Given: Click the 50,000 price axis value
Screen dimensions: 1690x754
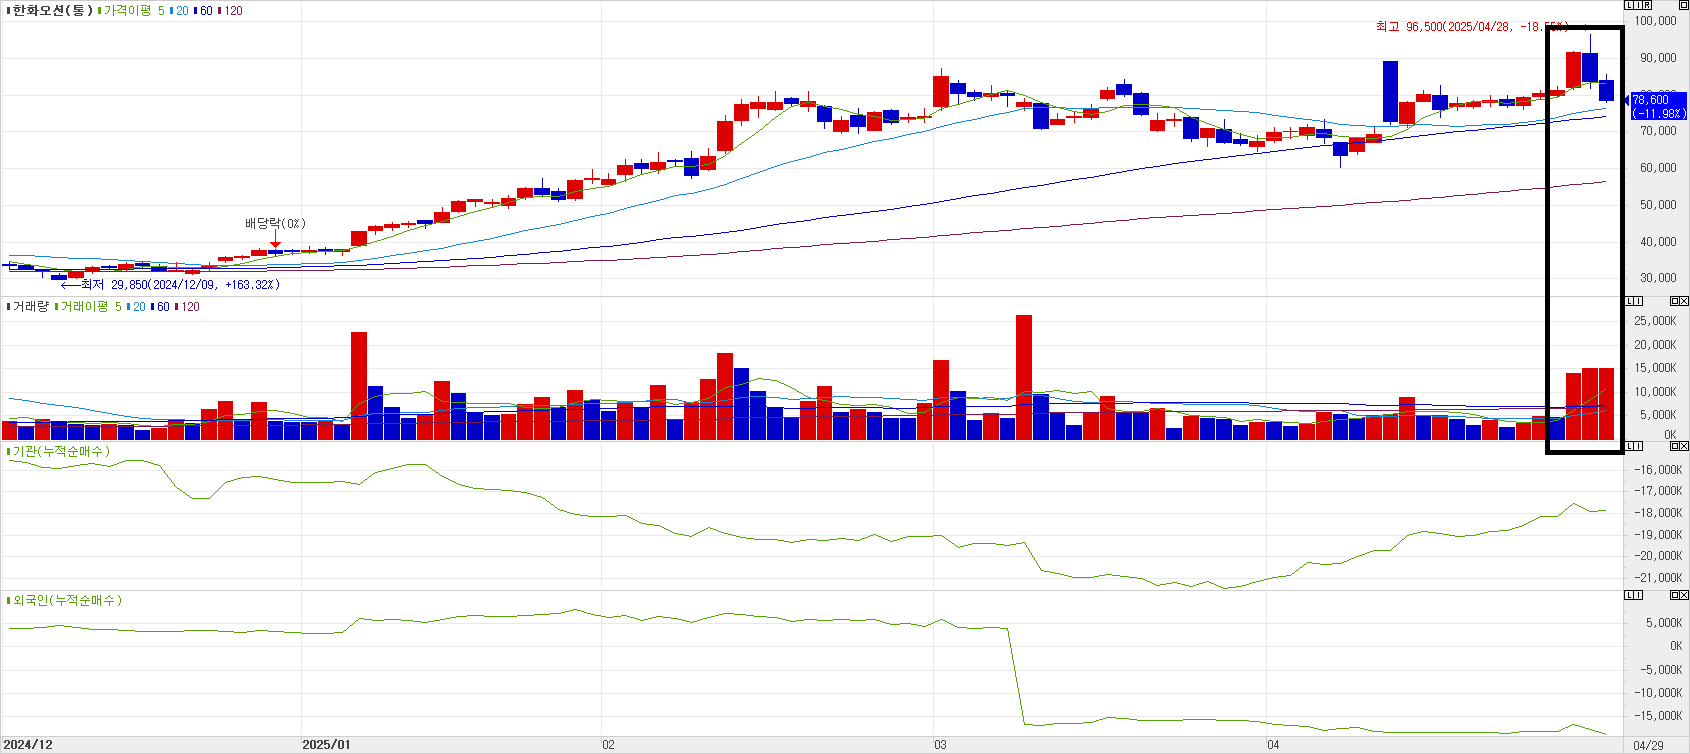Looking at the screenshot, I should 1658,205.
